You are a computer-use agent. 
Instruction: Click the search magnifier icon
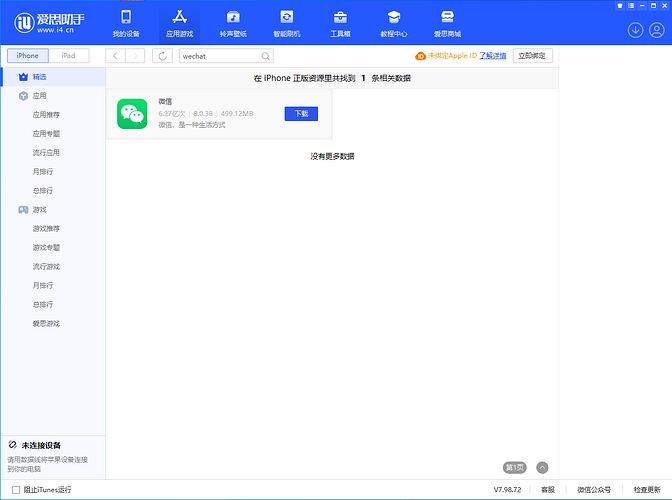point(266,57)
